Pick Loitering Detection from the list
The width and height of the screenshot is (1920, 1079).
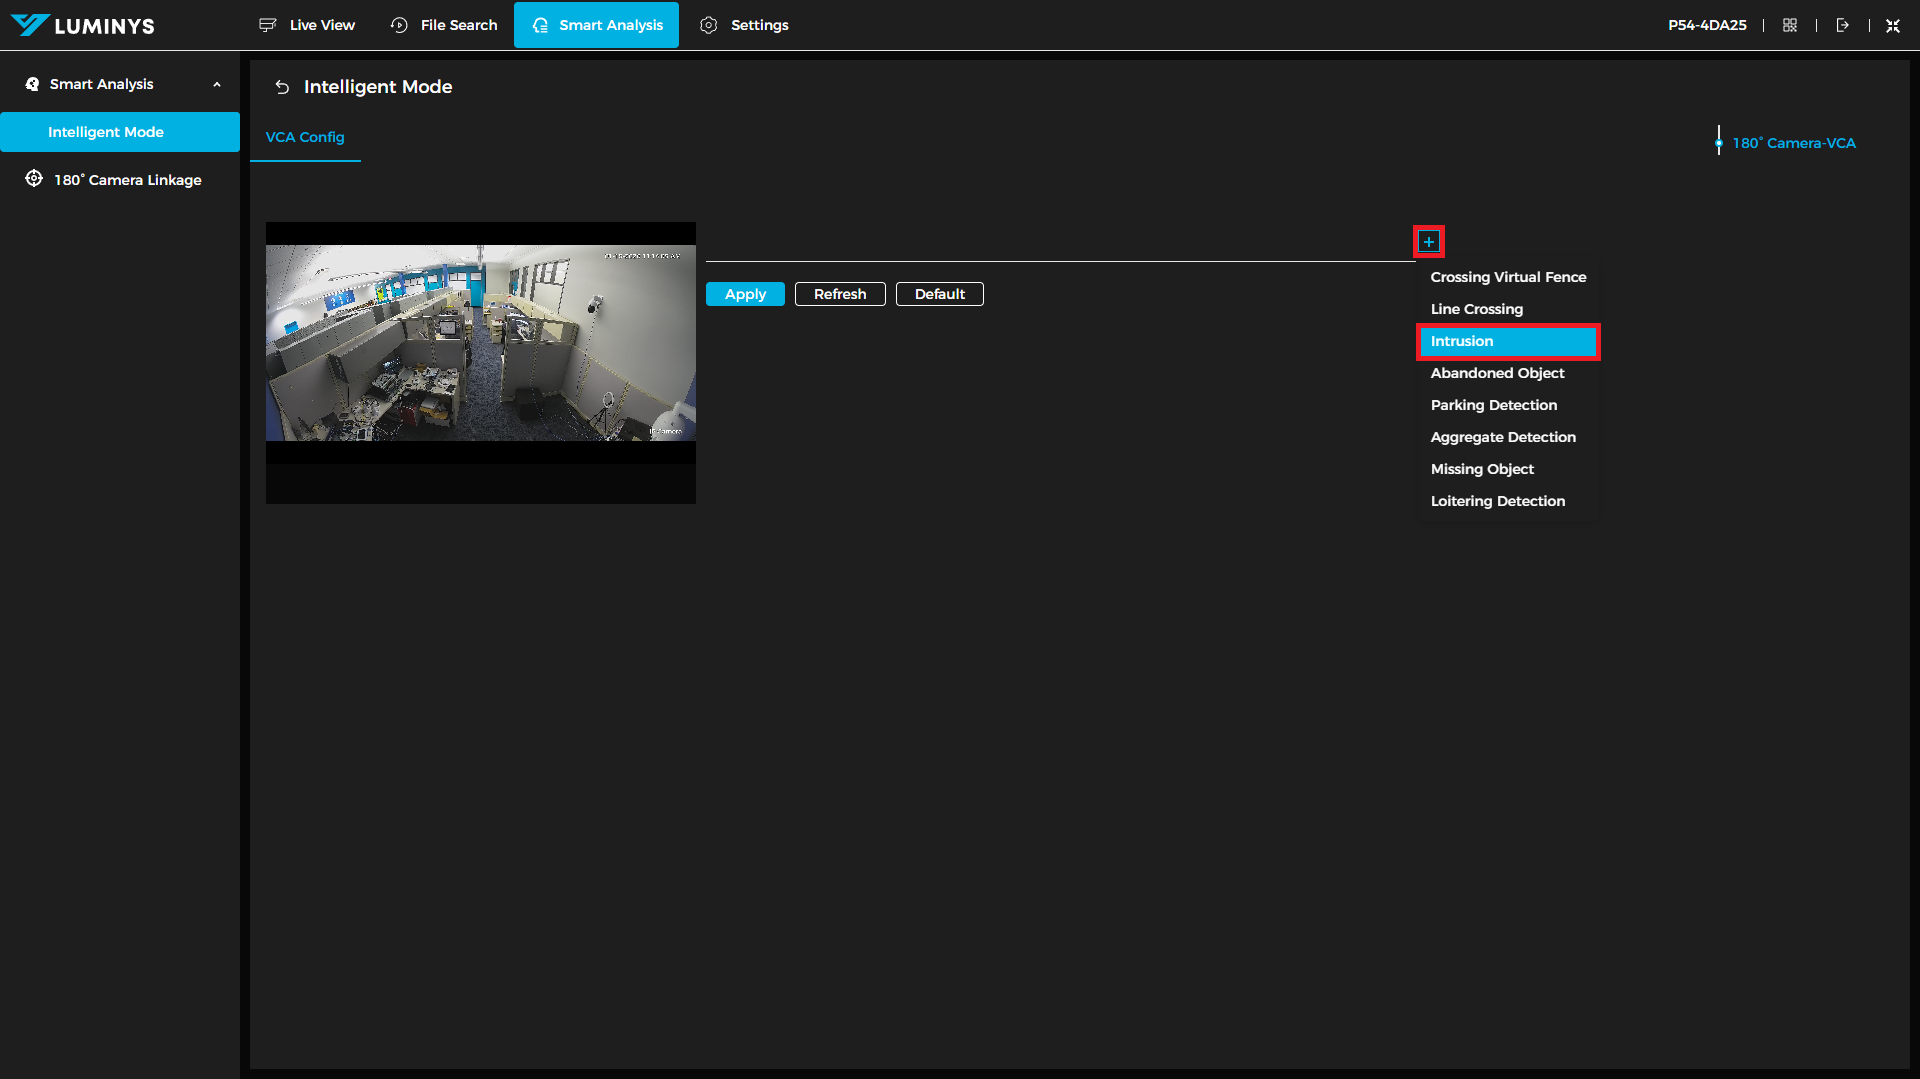coord(1497,501)
